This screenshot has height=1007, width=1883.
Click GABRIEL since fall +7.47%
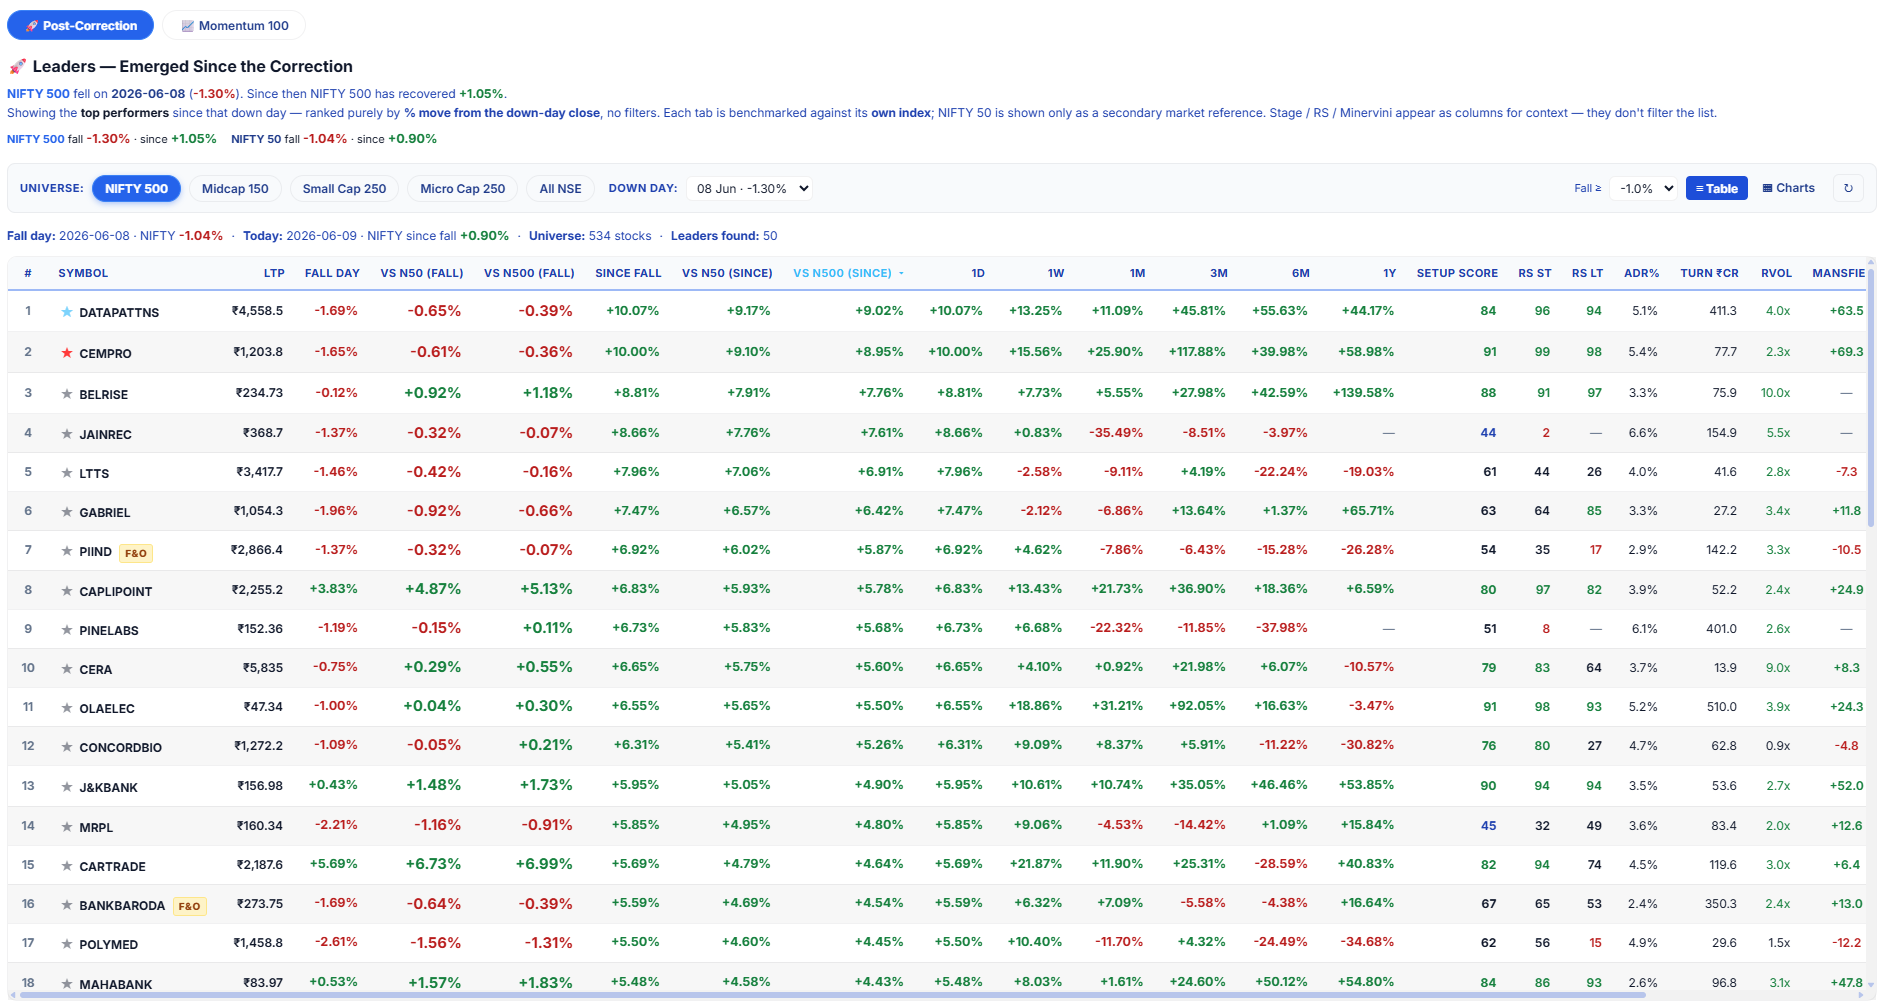pos(636,511)
